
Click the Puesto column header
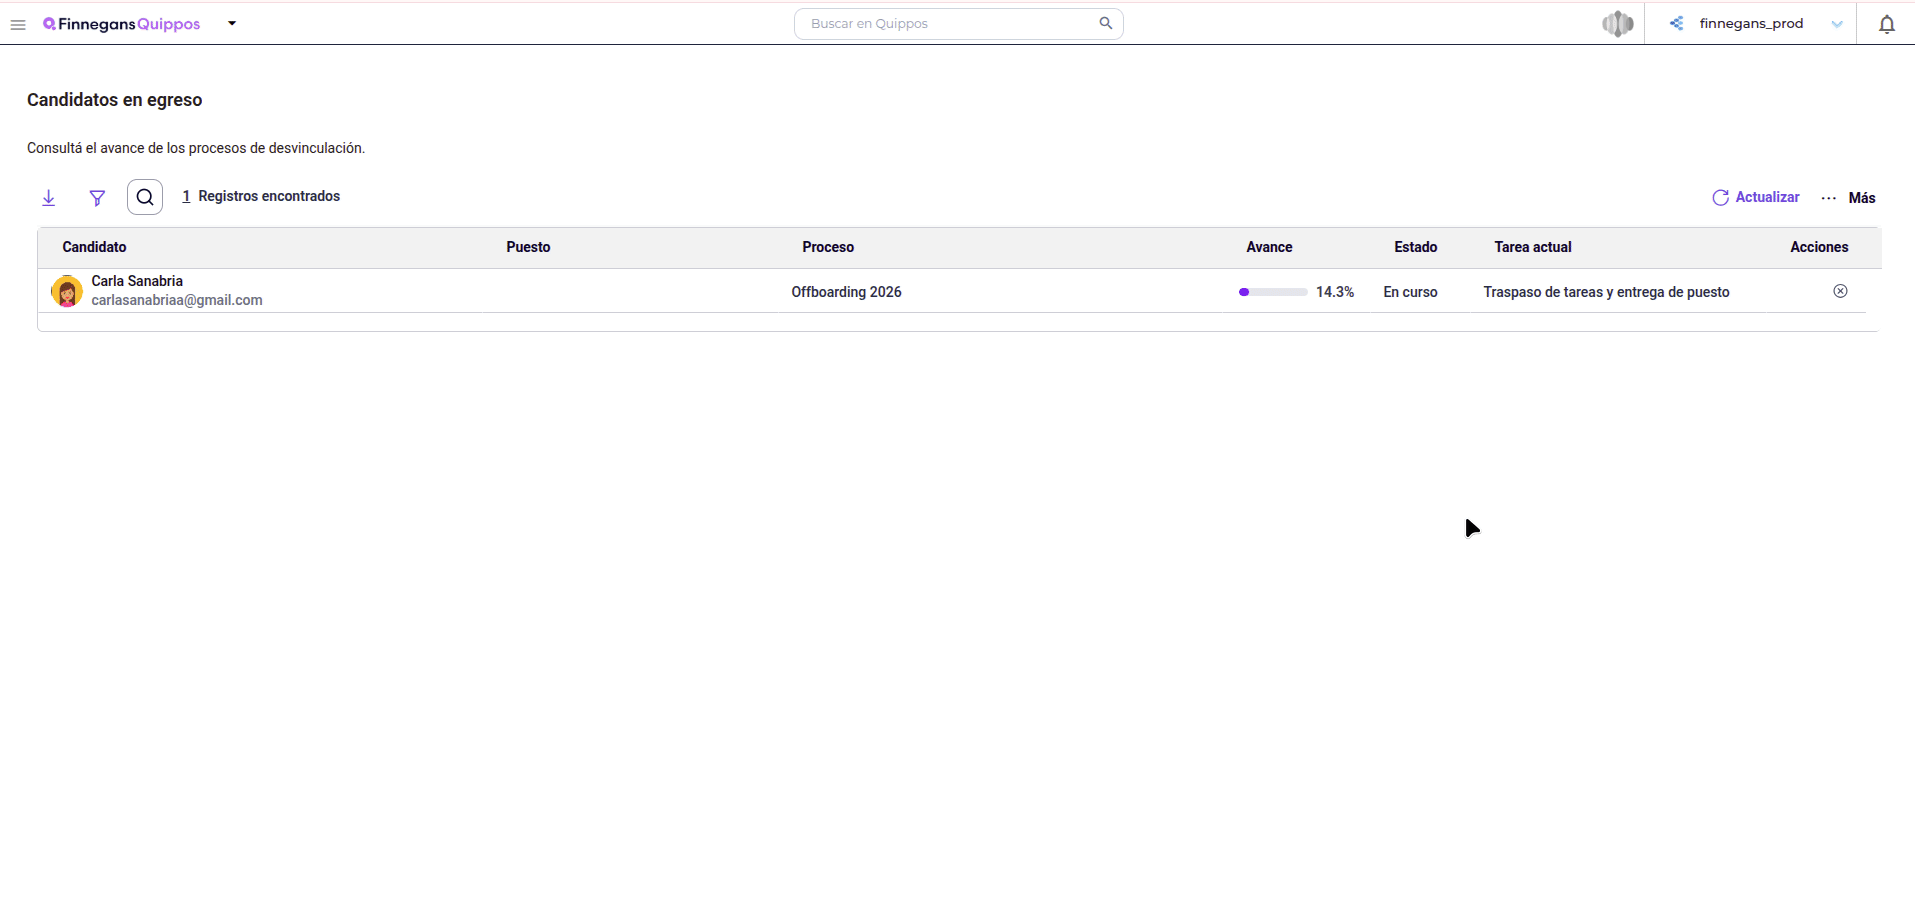tap(528, 247)
